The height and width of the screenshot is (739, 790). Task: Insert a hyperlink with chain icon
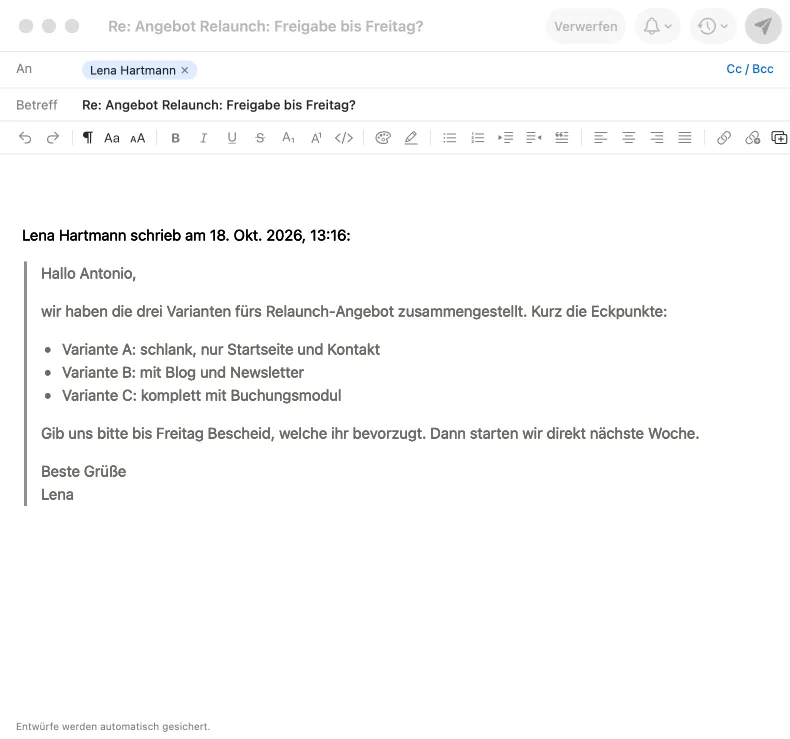[724, 138]
